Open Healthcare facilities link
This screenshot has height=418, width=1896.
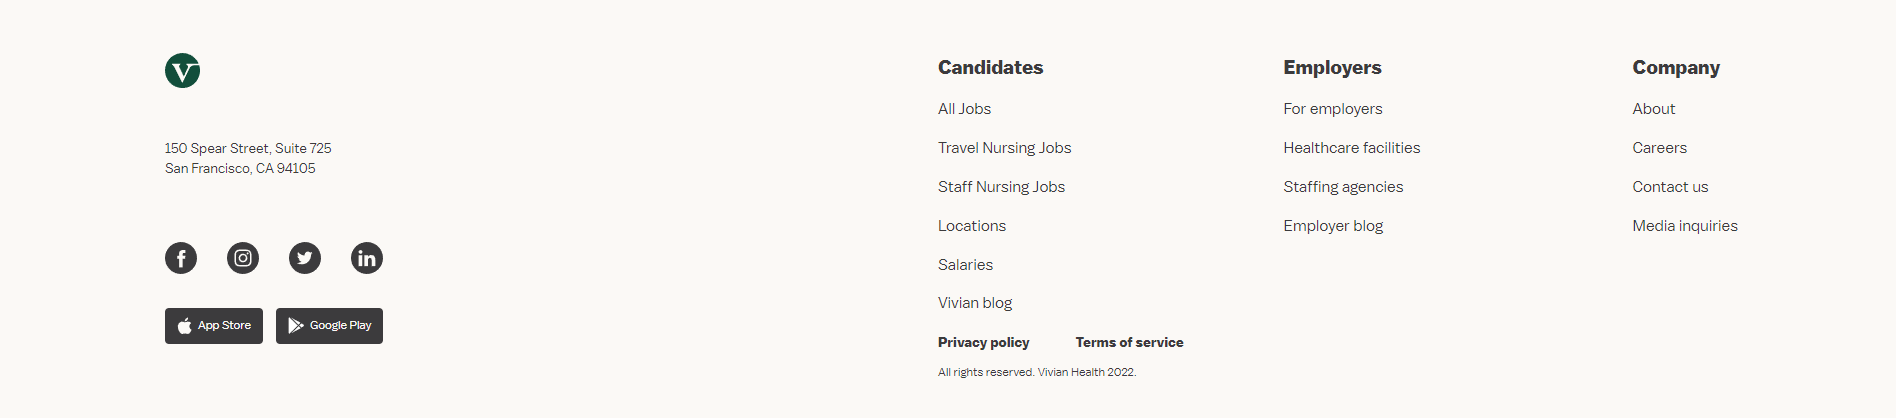tap(1351, 148)
